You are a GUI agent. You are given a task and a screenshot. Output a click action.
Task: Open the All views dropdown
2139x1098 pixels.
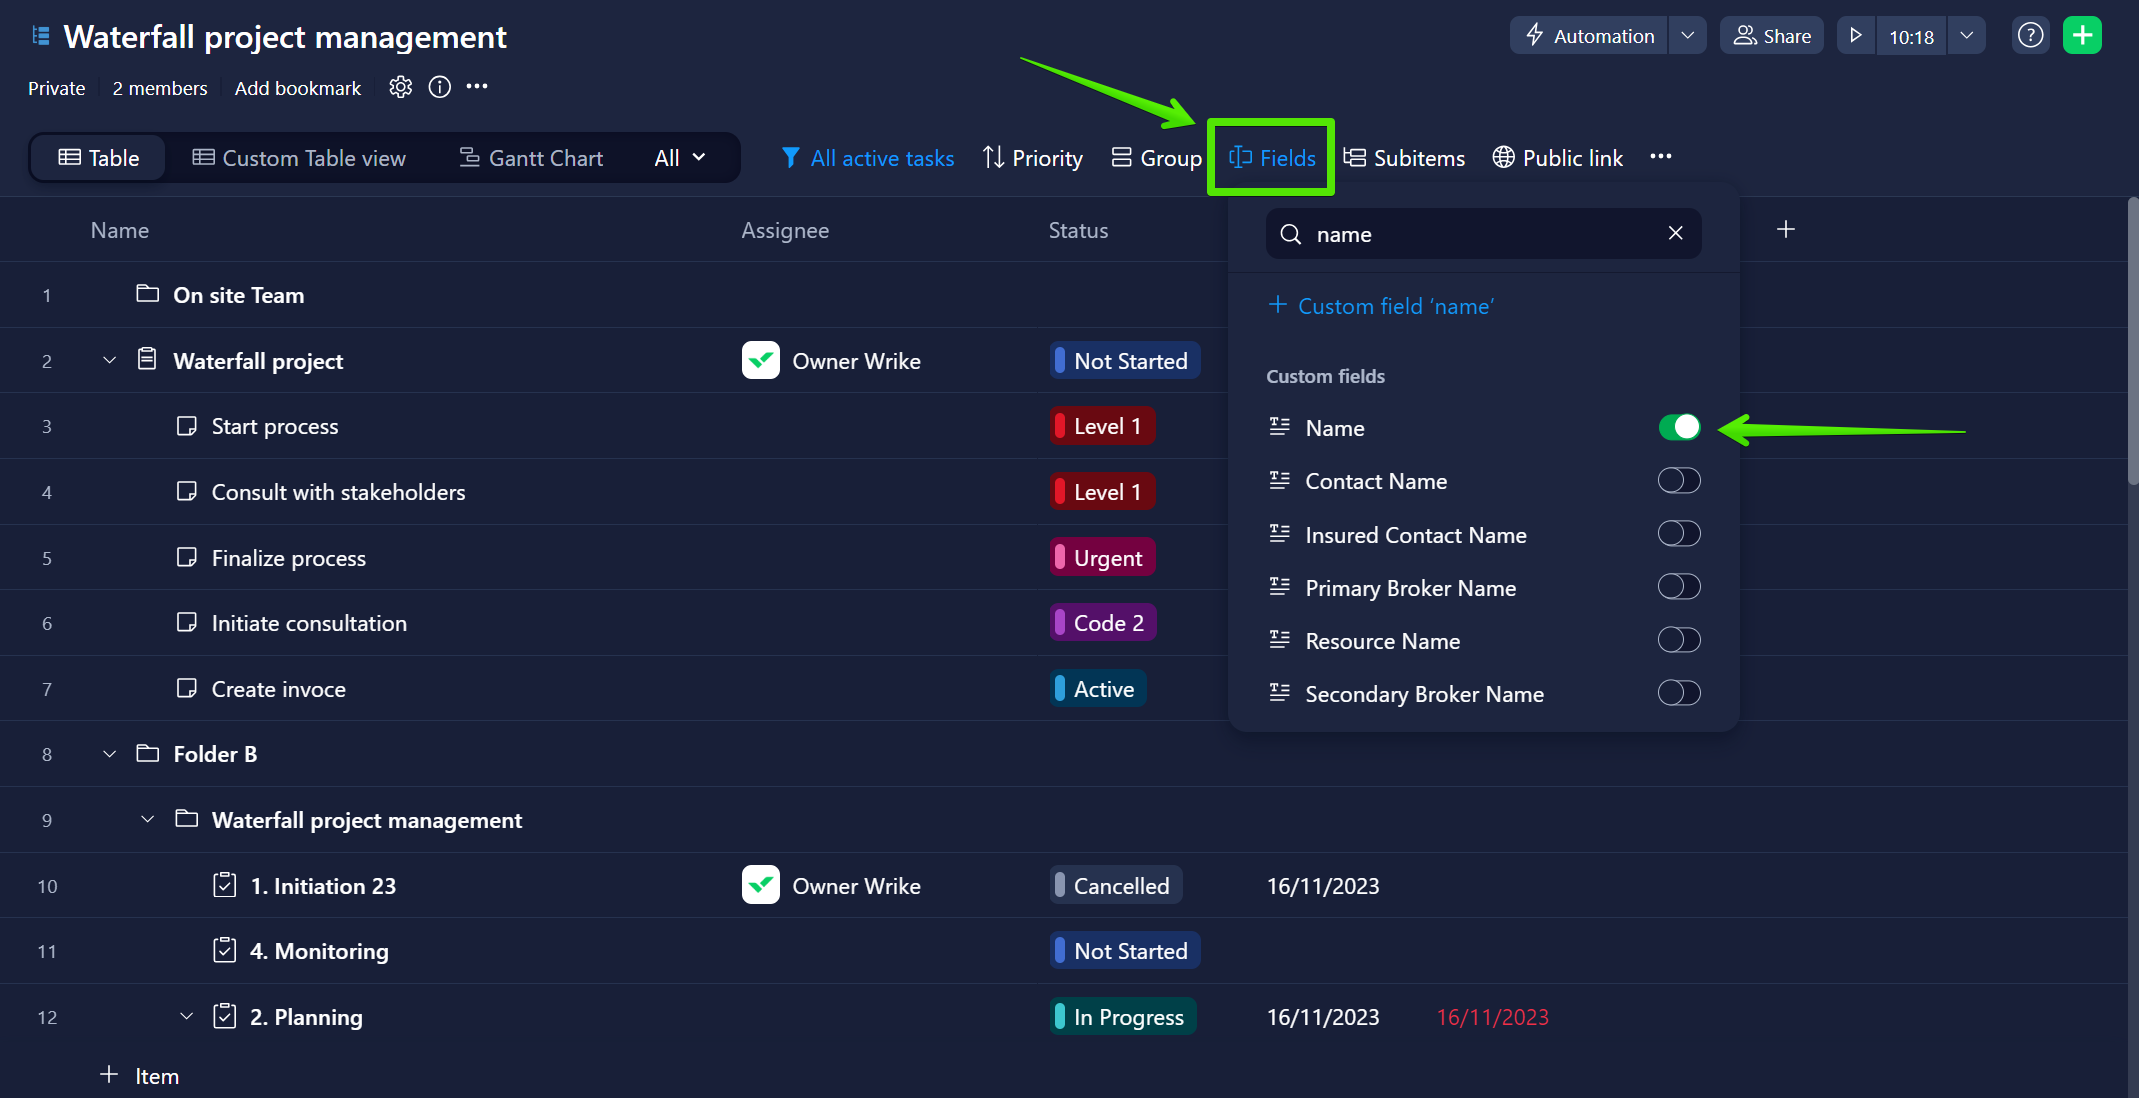tap(680, 158)
